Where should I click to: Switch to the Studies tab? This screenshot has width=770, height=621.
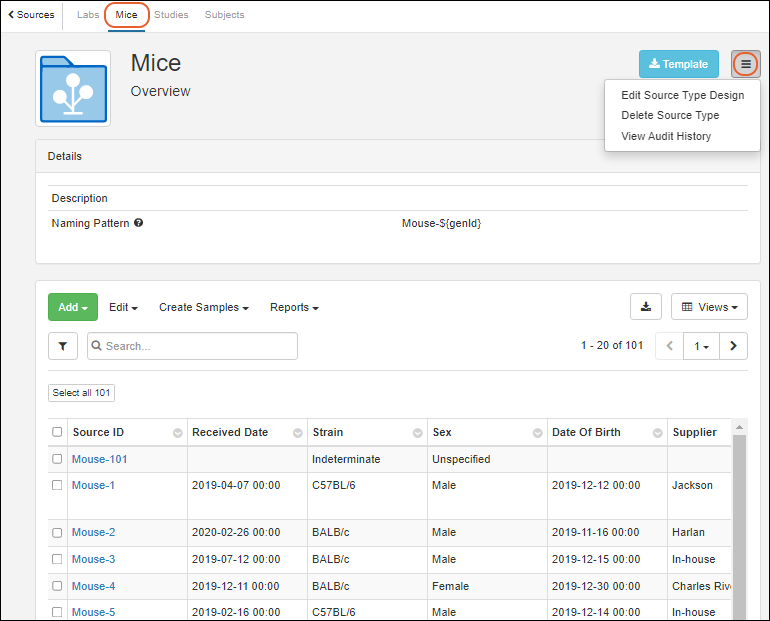coord(171,15)
